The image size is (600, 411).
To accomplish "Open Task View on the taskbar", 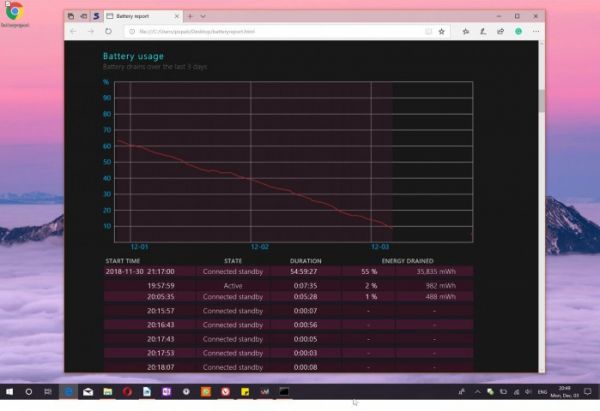I will coord(48,392).
